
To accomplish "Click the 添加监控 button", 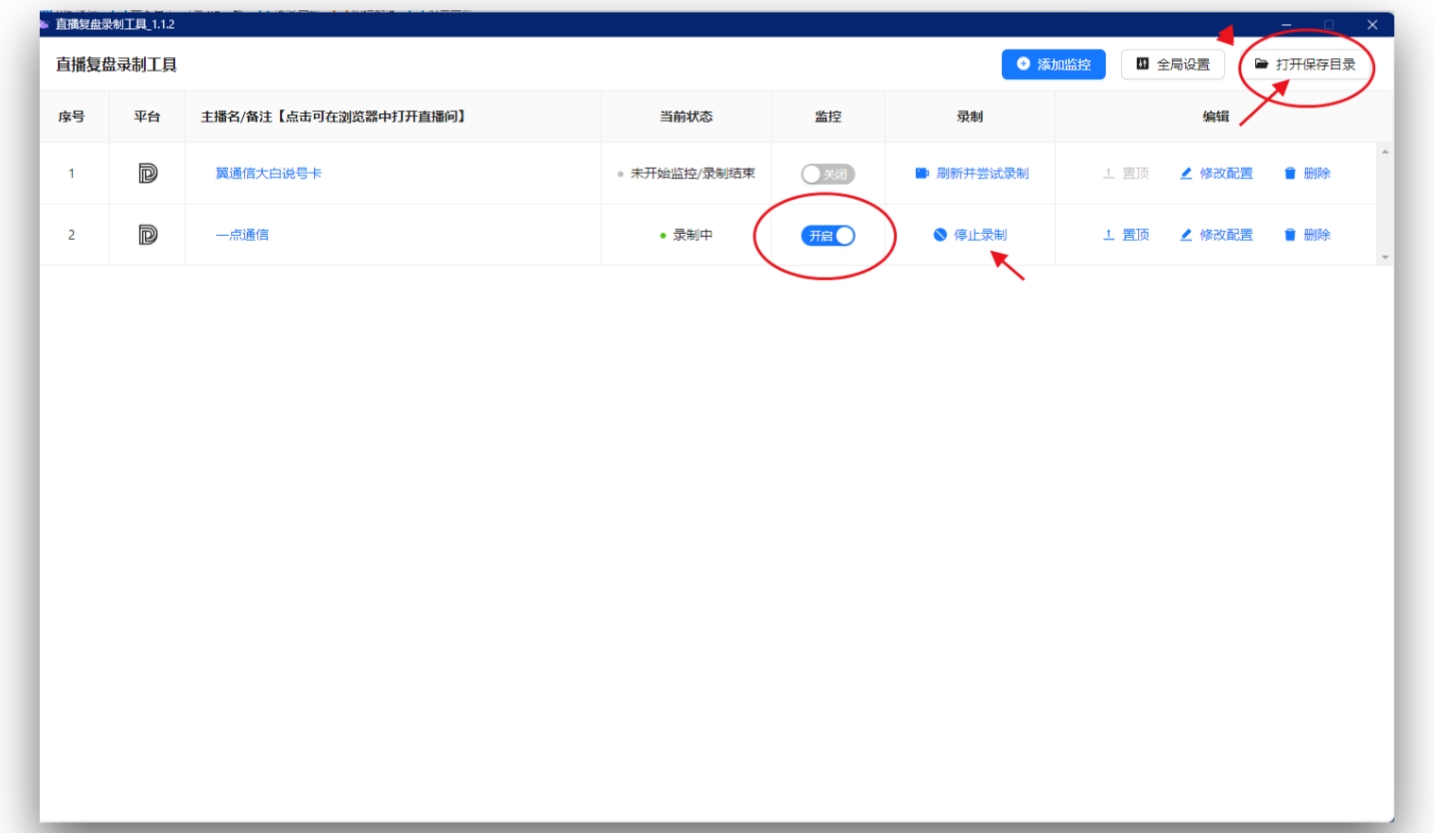I will 1053,65.
